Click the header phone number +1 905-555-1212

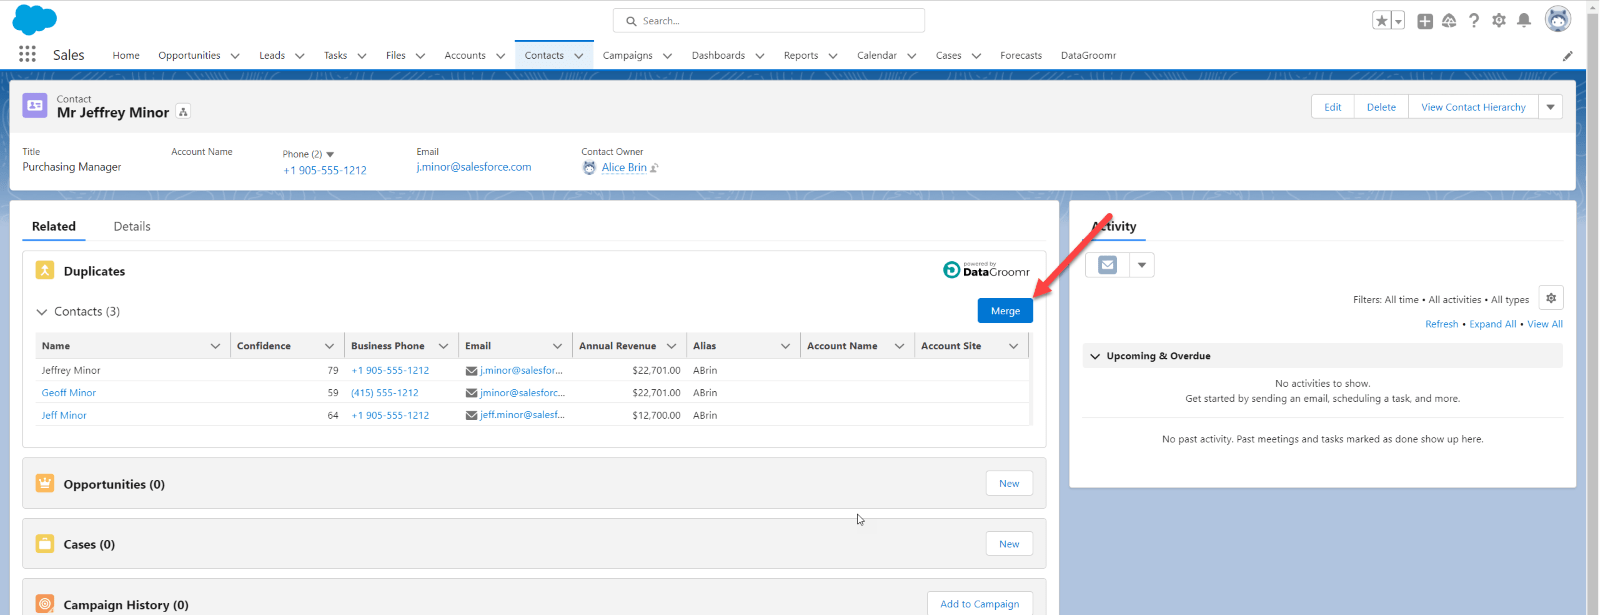point(325,170)
